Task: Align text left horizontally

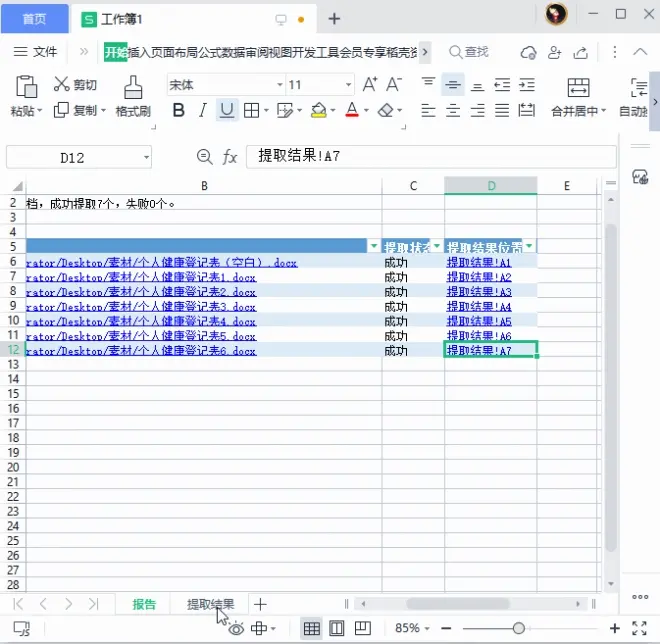Action: click(428, 111)
